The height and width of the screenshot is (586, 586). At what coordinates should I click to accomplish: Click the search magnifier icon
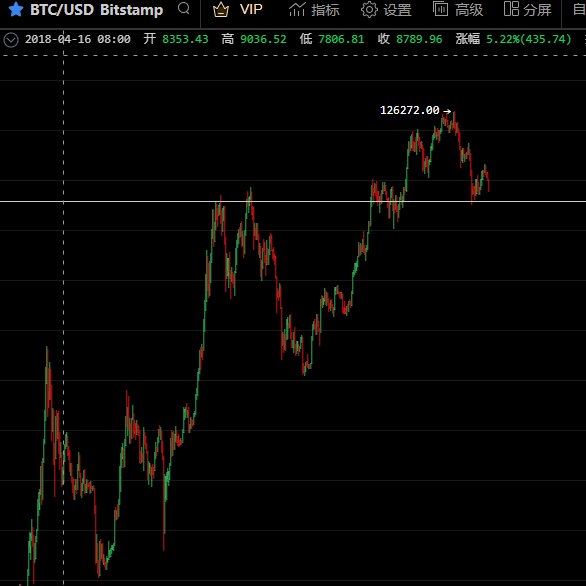pyautogui.click(x=183, y=8)
